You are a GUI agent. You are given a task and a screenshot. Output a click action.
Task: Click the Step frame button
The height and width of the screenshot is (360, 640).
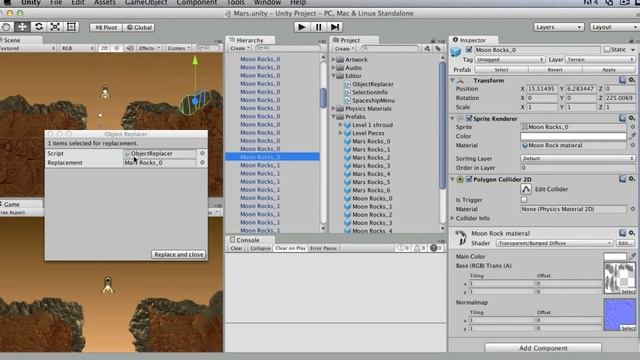tap(335, 27)
